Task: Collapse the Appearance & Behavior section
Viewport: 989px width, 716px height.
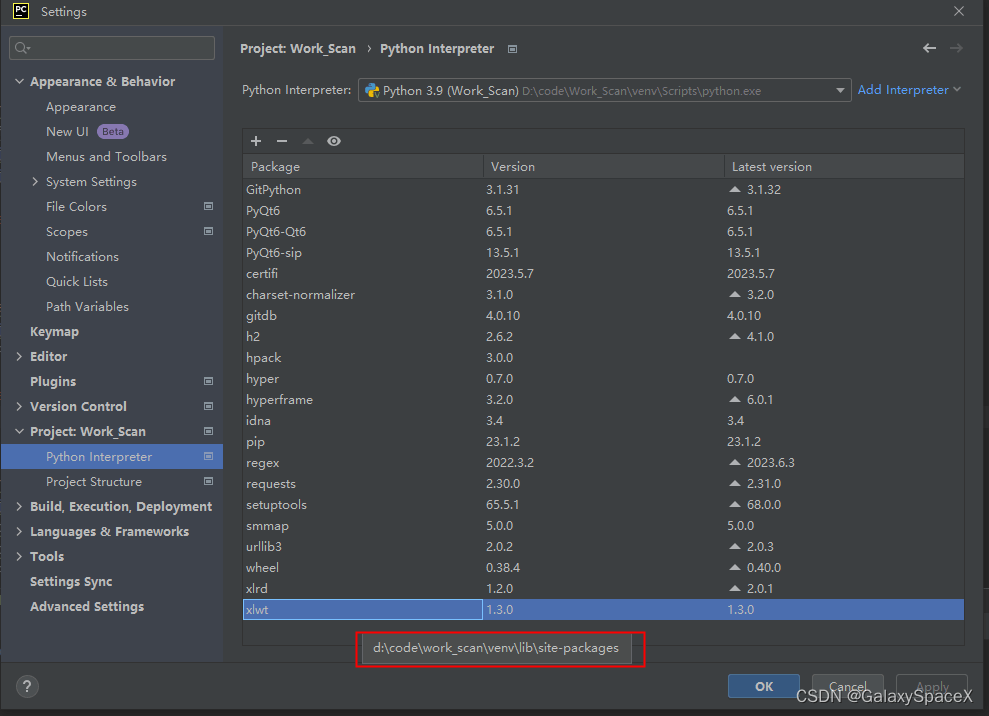Action: tap(19, 81)
